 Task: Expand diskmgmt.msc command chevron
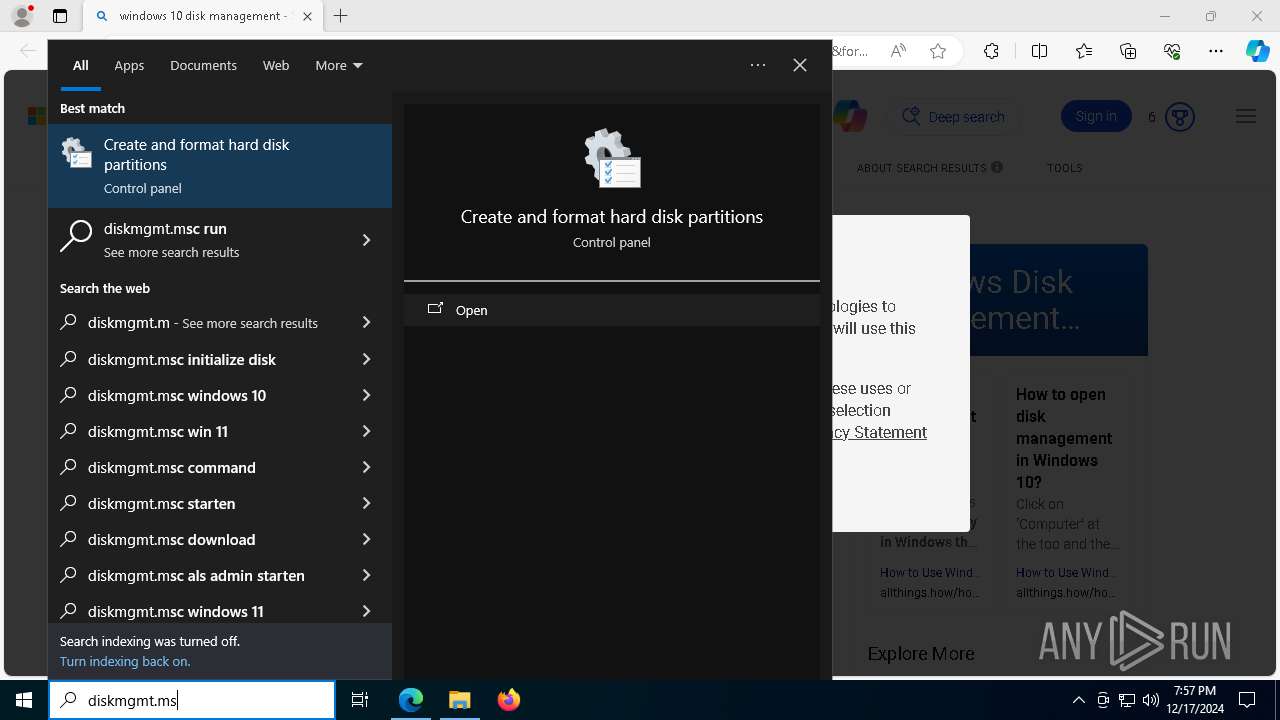[366, 467]
